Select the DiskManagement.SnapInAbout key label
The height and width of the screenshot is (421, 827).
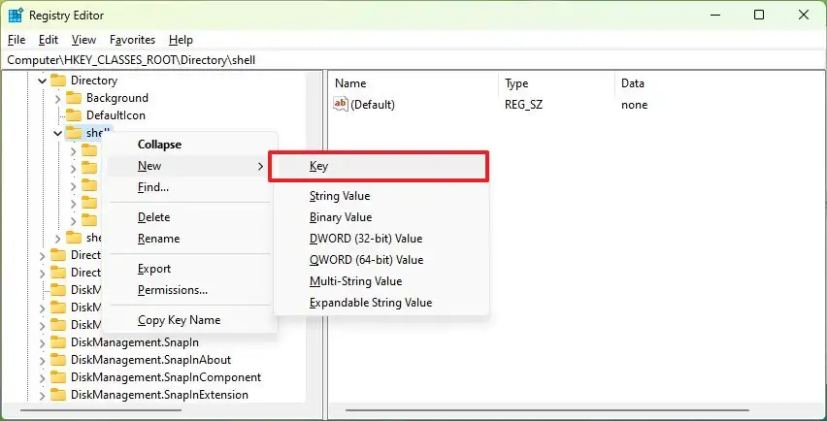[151, 360]
